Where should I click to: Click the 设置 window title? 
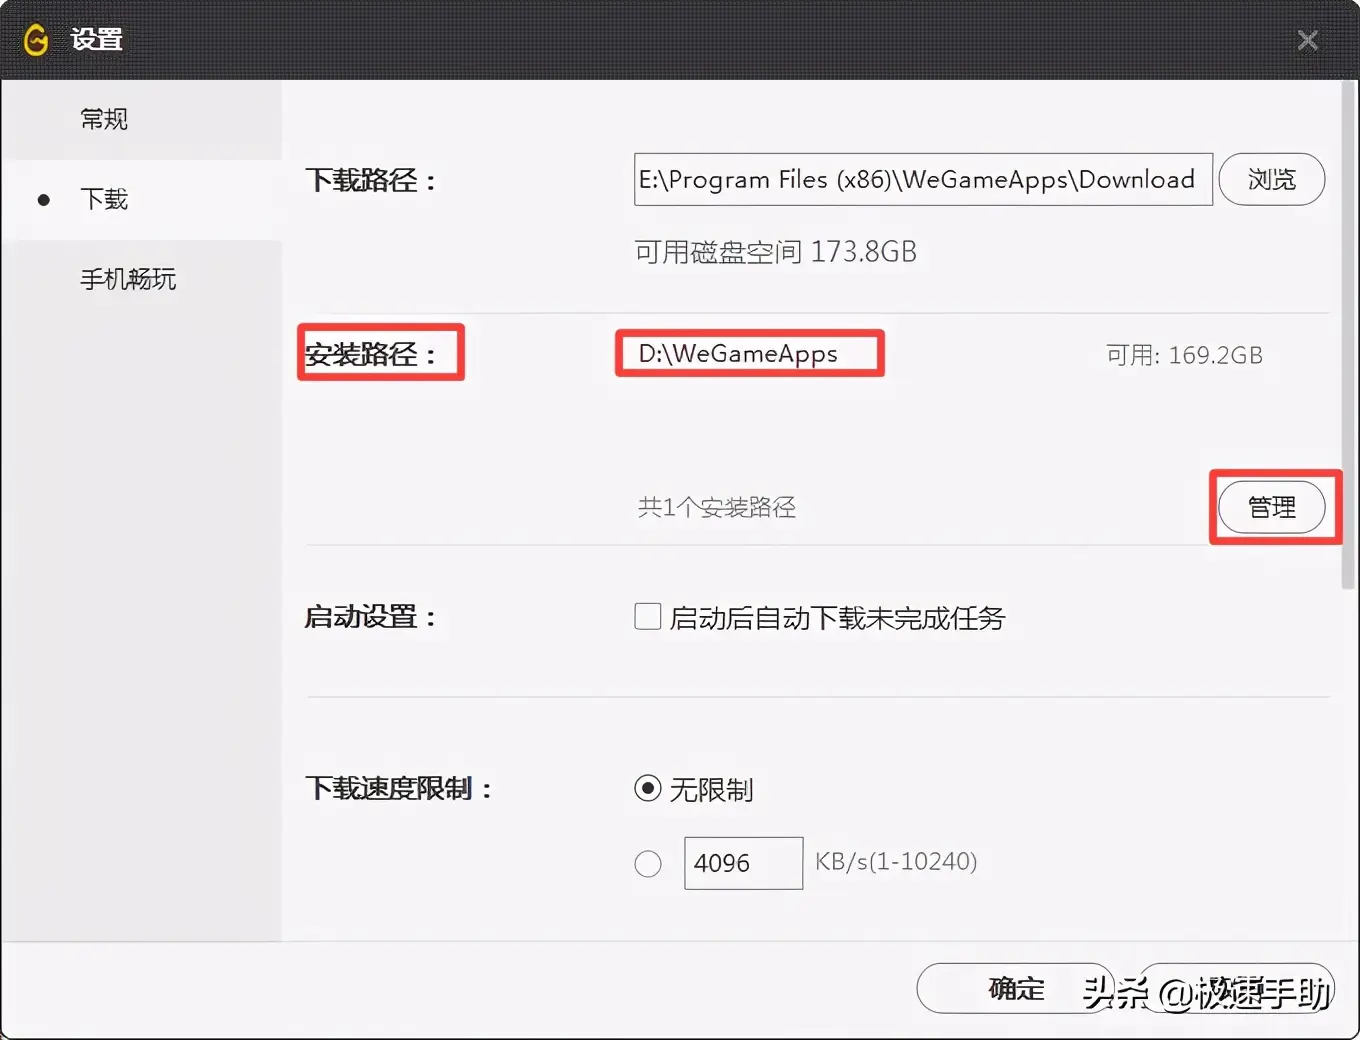pos(97,39)
